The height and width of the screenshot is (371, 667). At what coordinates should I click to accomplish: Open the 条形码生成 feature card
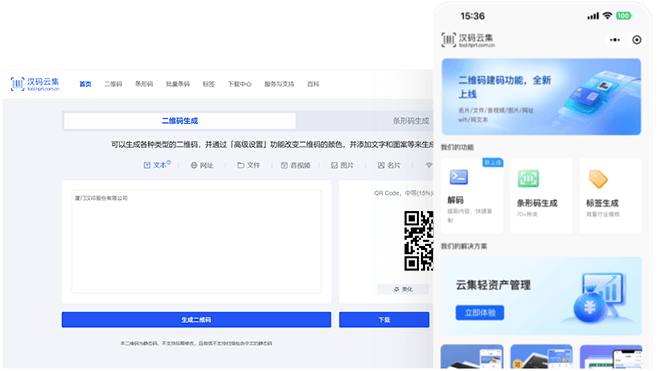click(541, 196)
